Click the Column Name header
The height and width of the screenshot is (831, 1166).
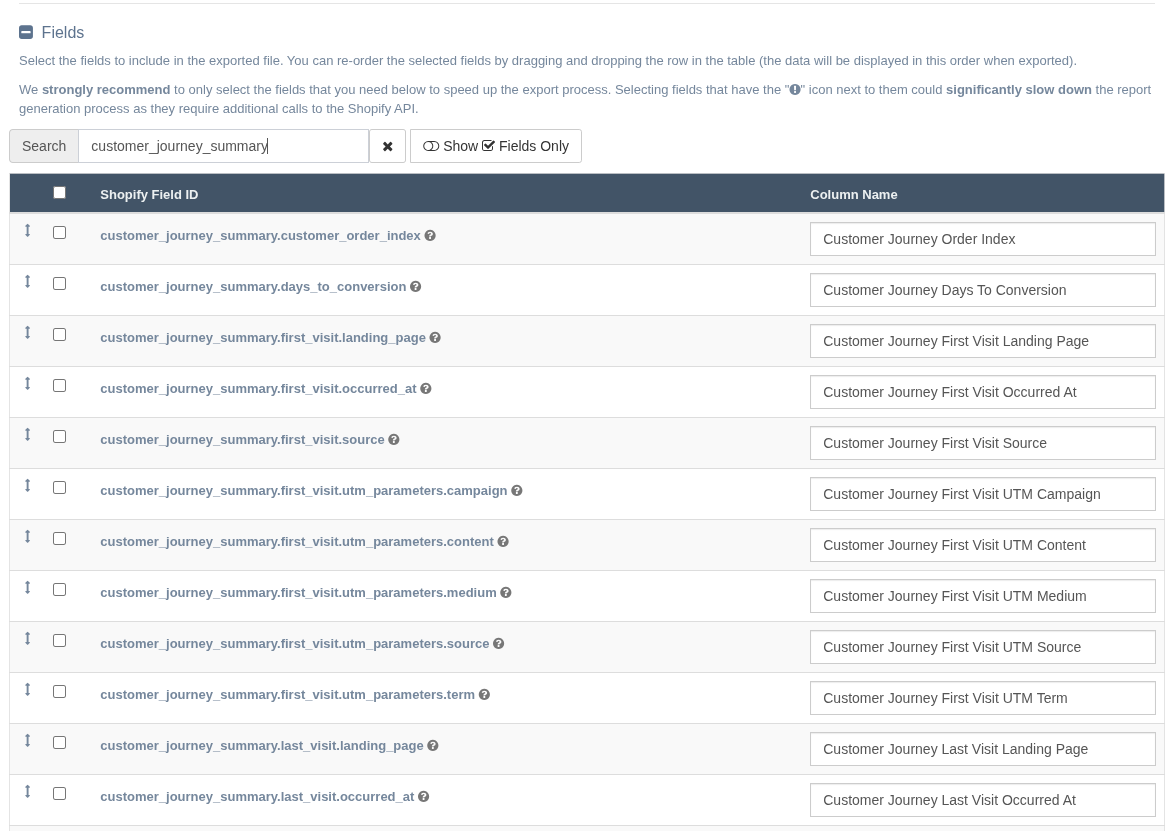point(853,195)
